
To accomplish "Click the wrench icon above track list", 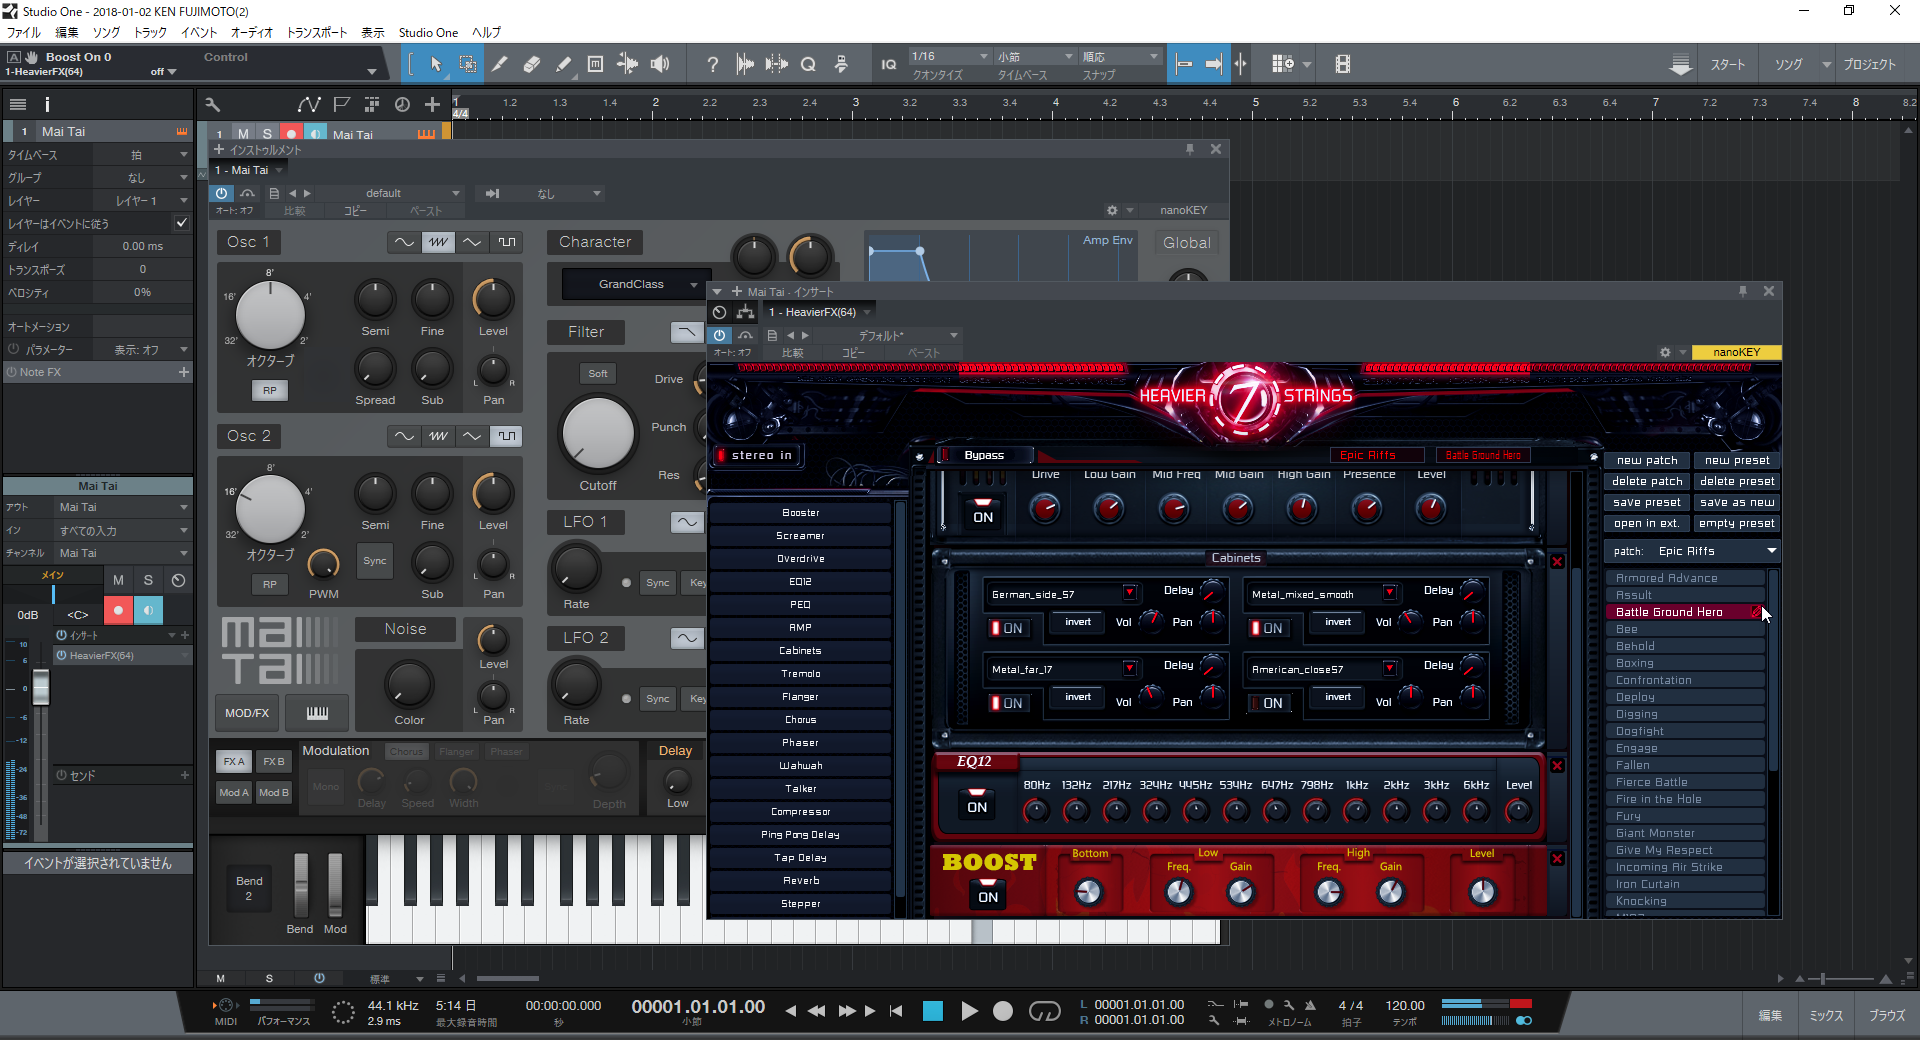I will coord(212,104).
